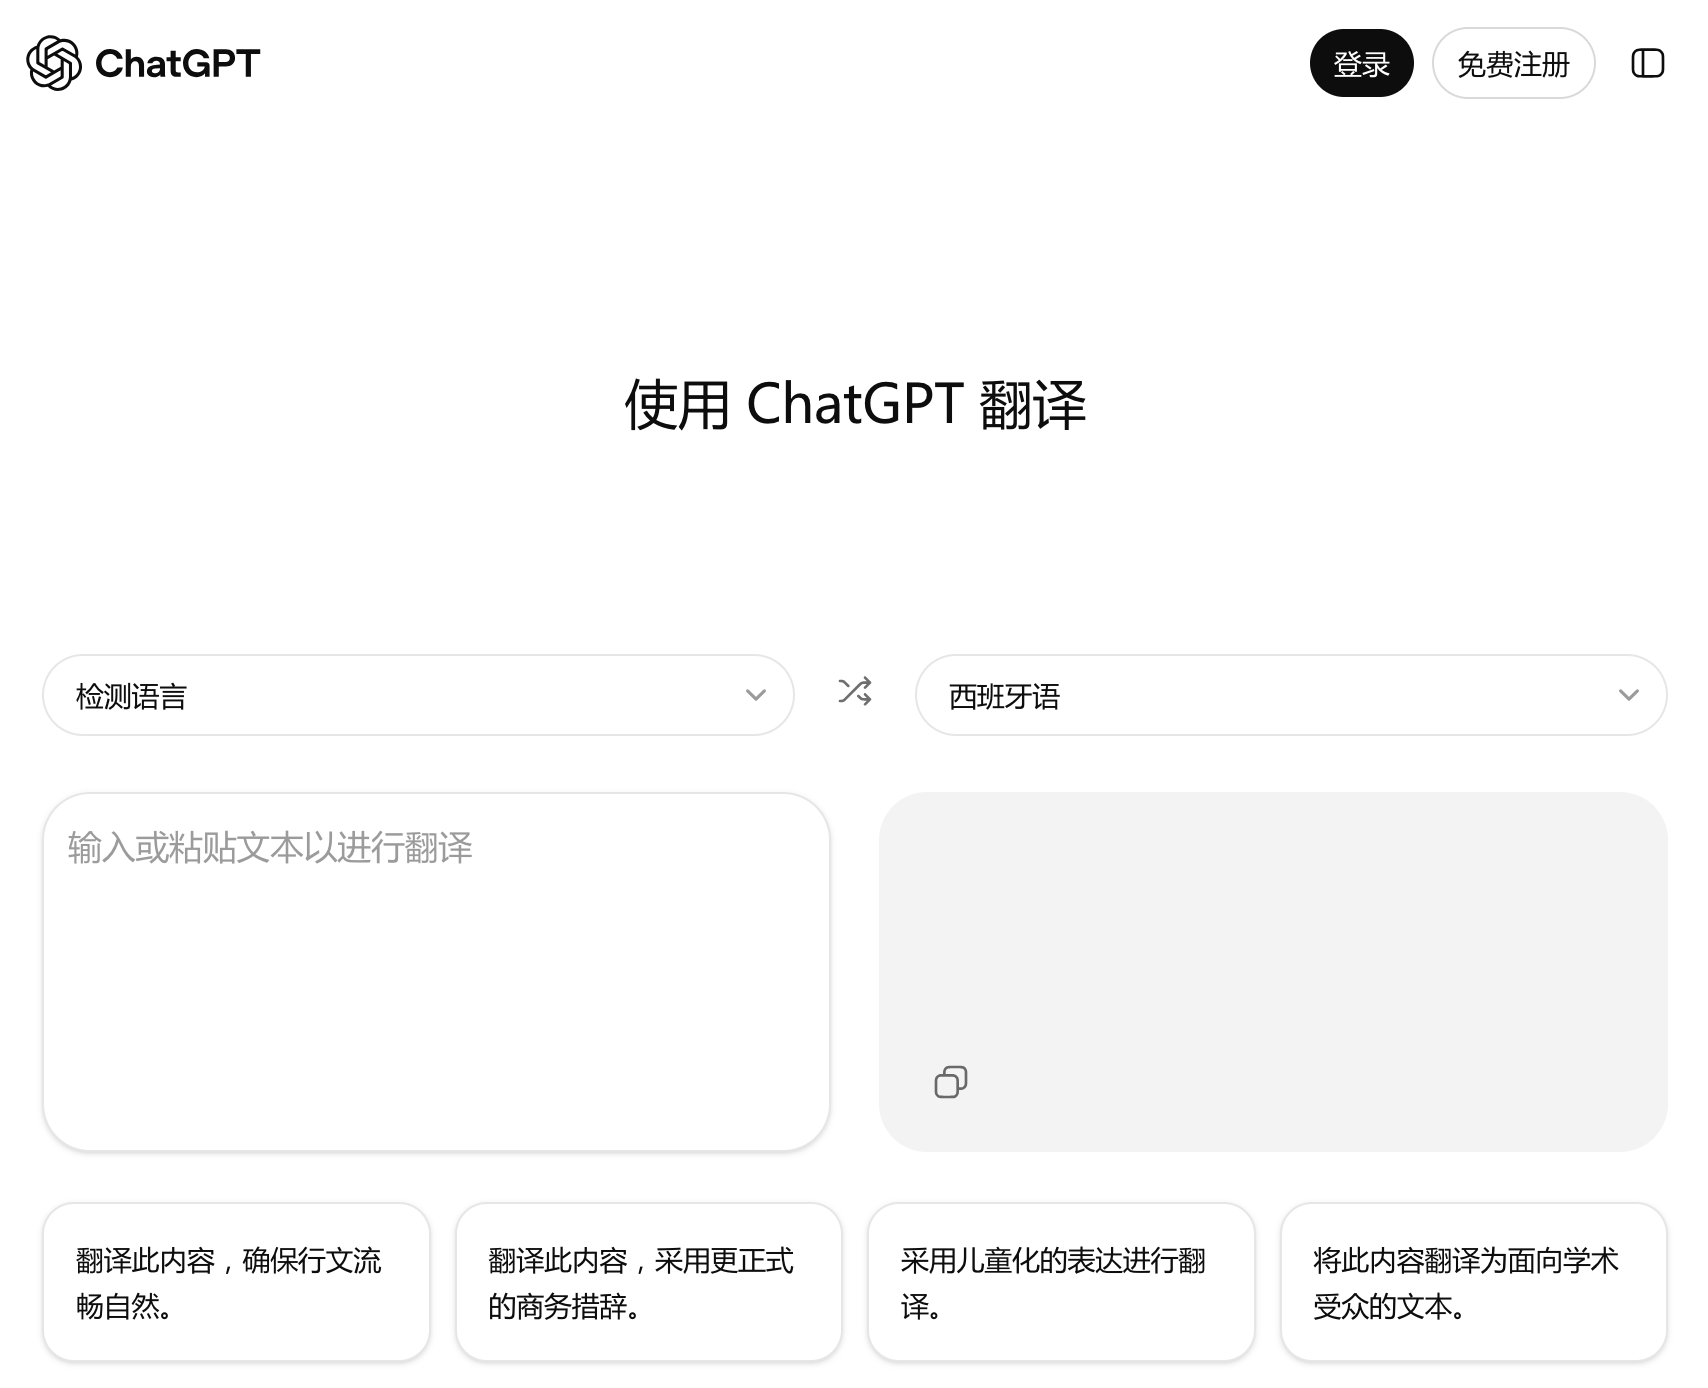Click the gray translation output panel
Image resolution: width=1708 pixels, height=1388 pixels.
1270,950
